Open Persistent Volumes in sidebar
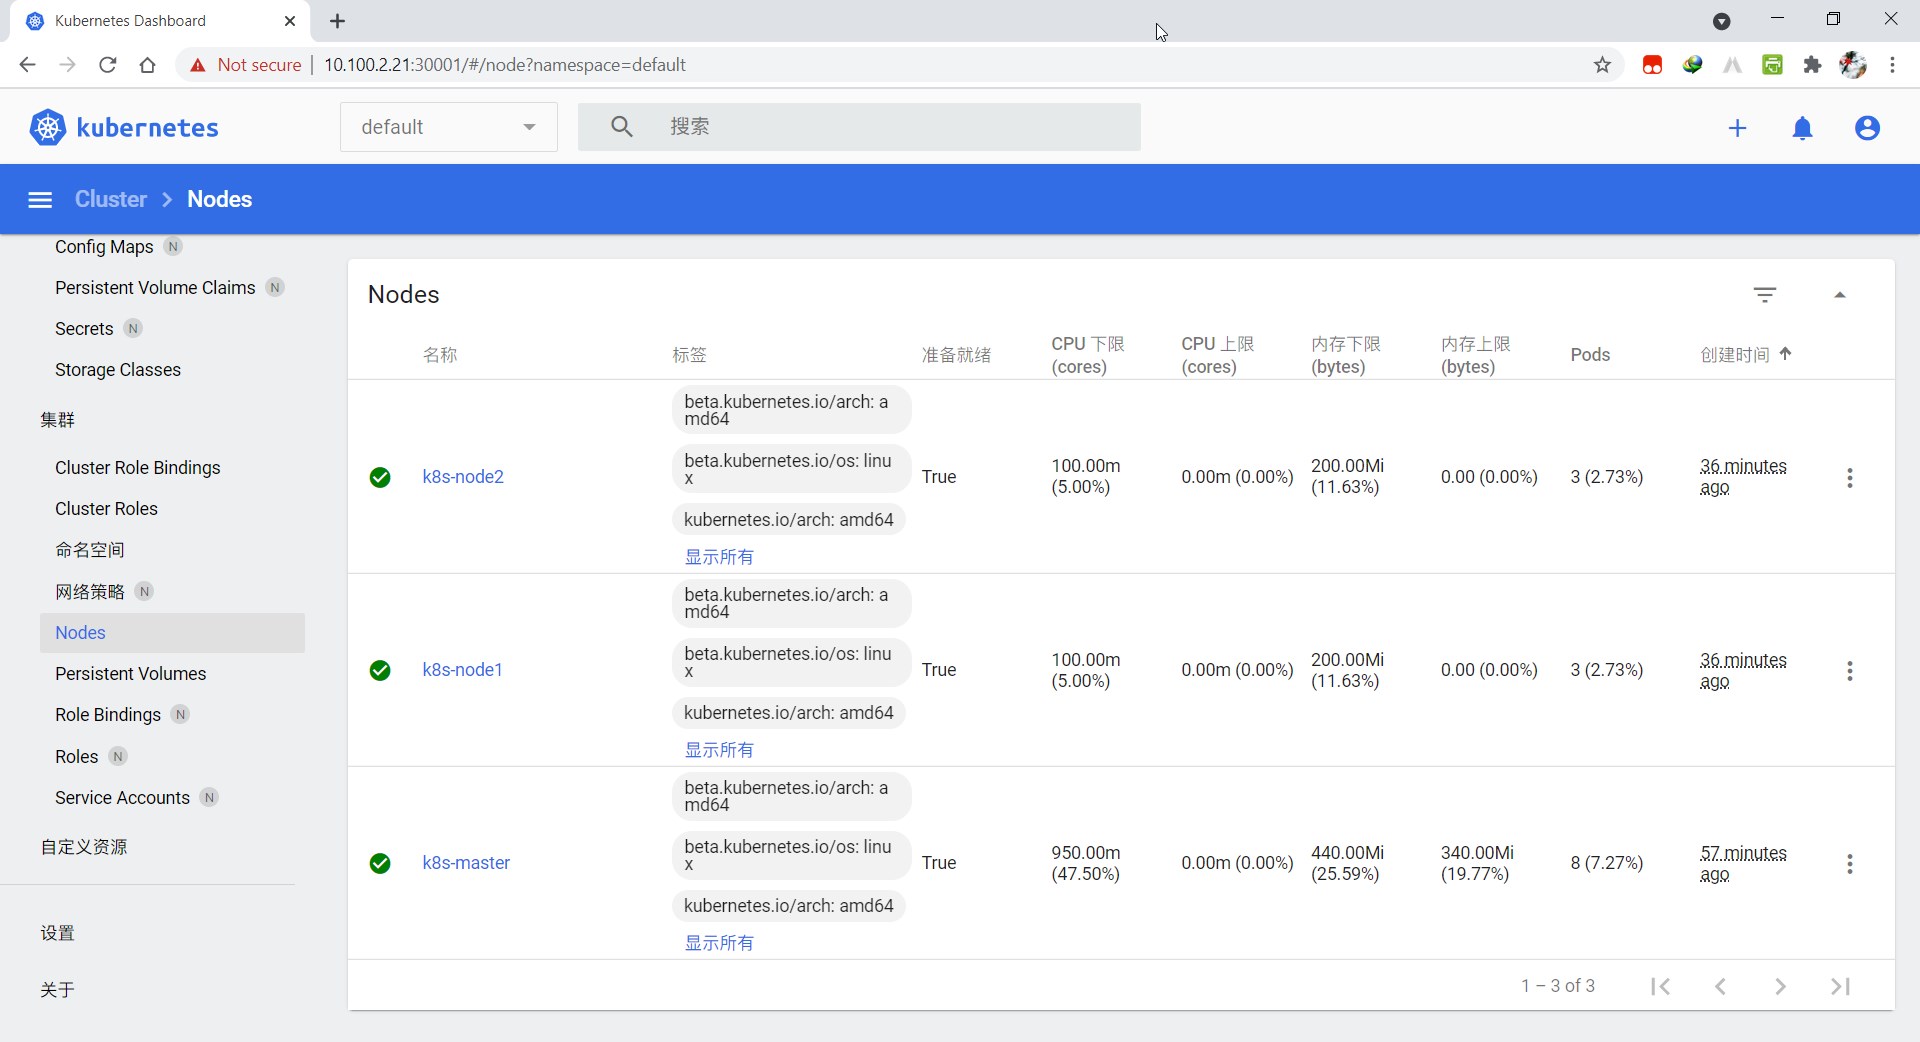The width and height of the screenshot is (1920, 1042). tap(131, 674)
